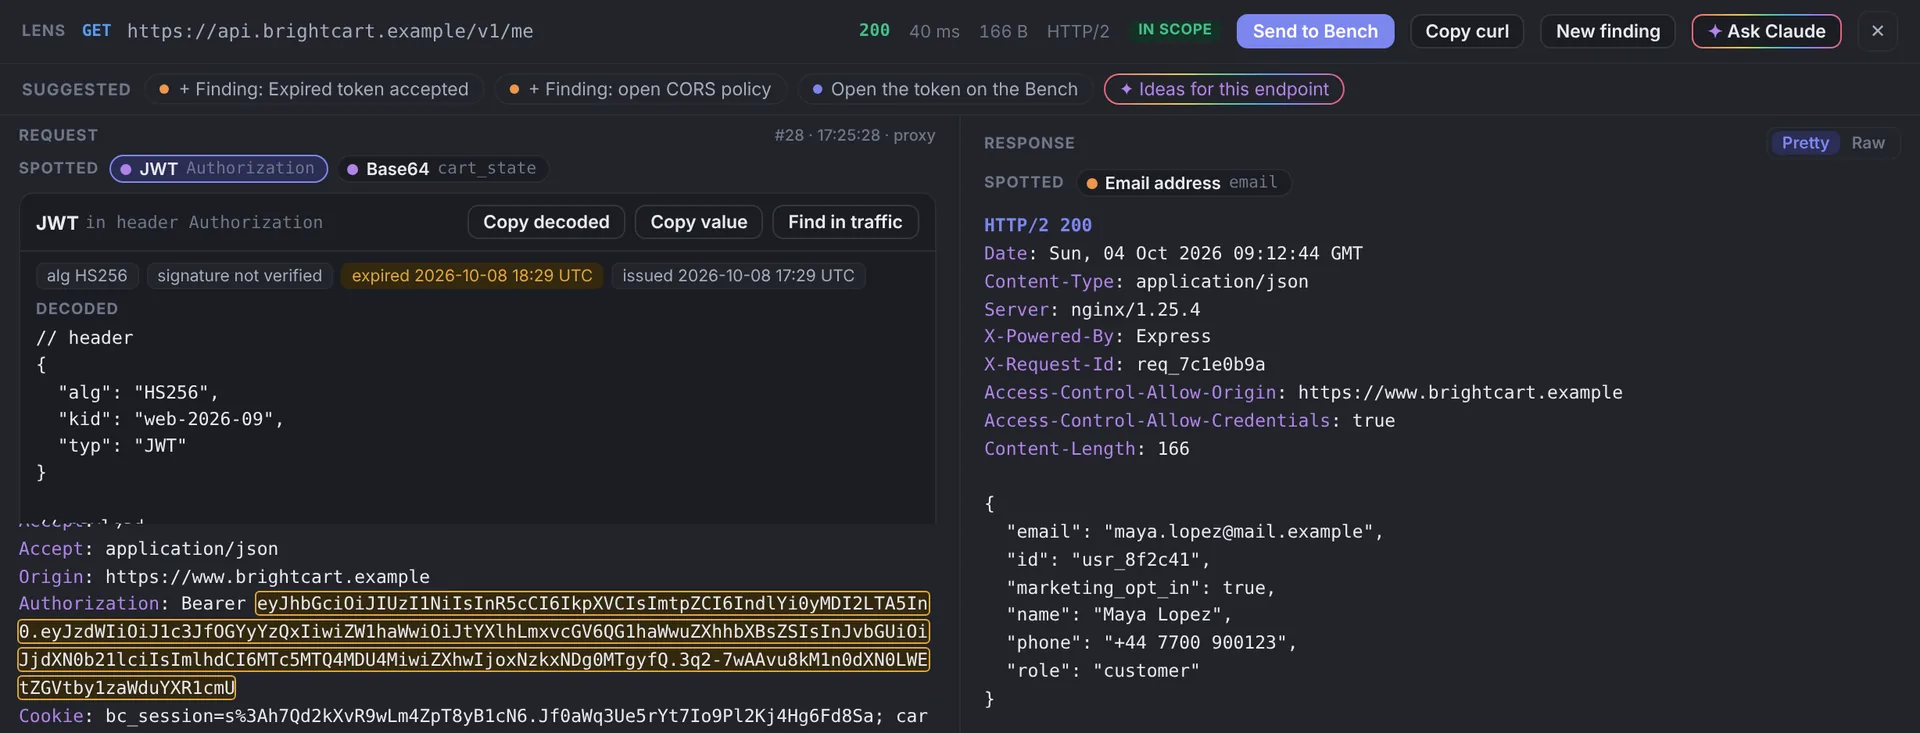Click the expired 2026-10-08 18:29 UTC tag

[472, 275]
